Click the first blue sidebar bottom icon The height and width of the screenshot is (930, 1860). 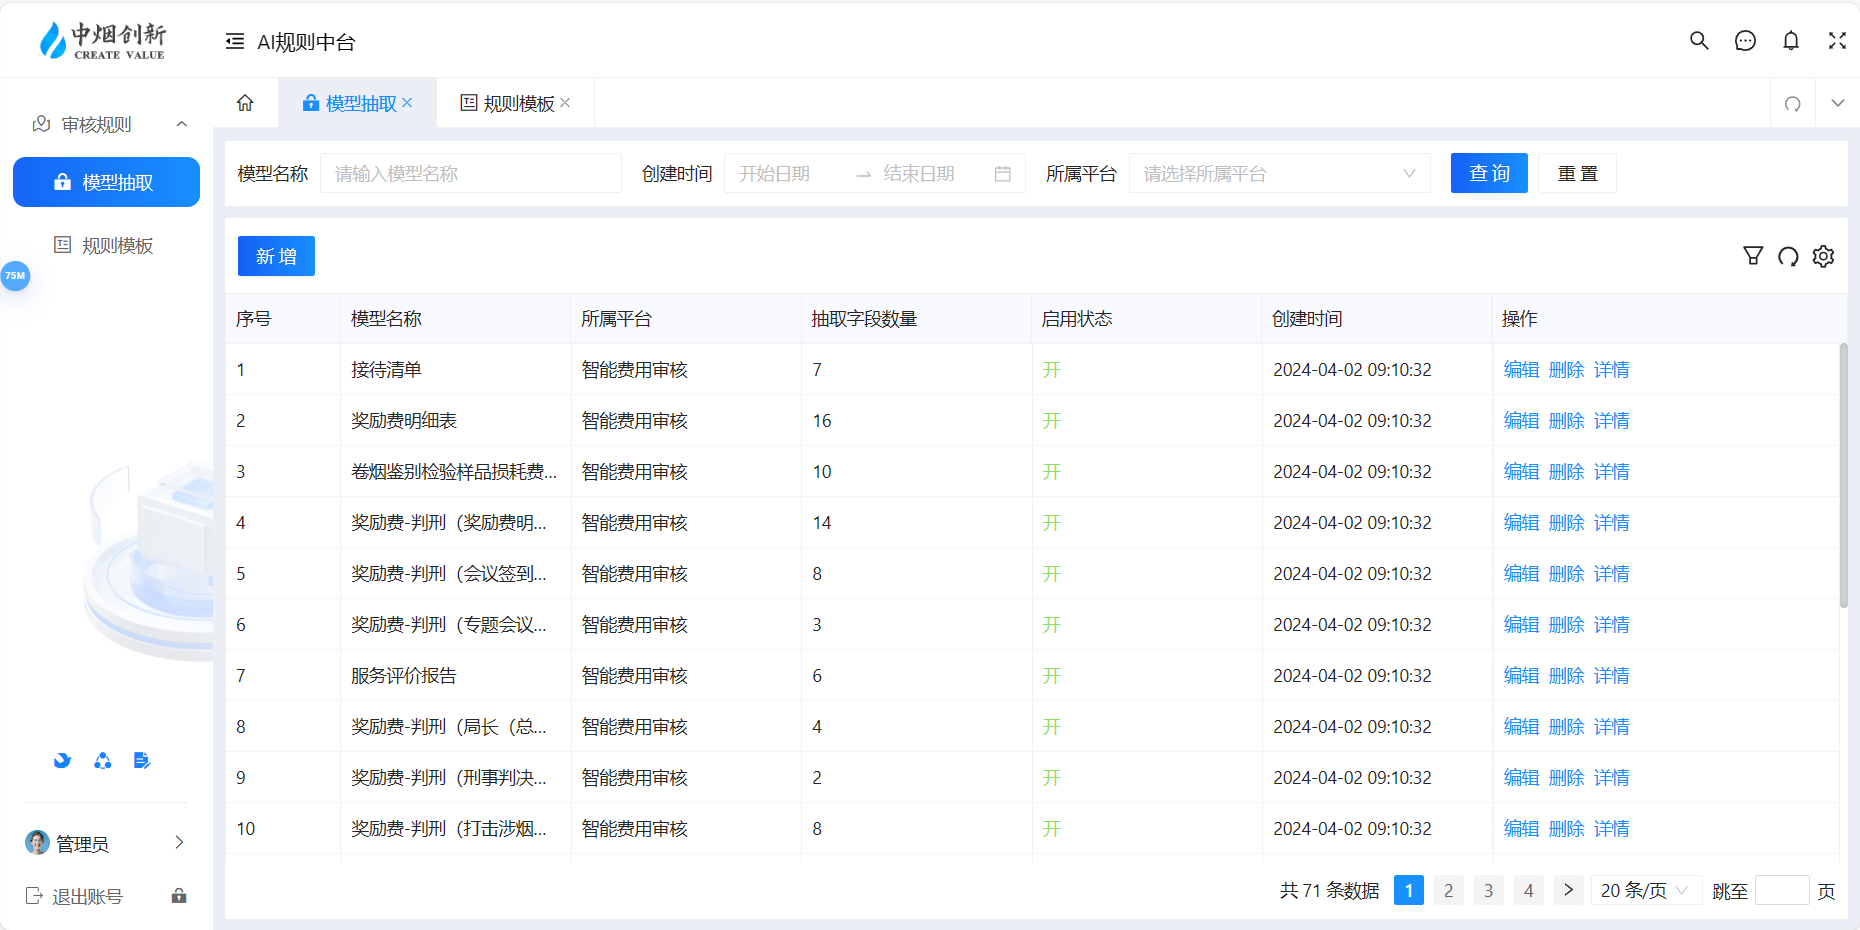tap(62, 761)
